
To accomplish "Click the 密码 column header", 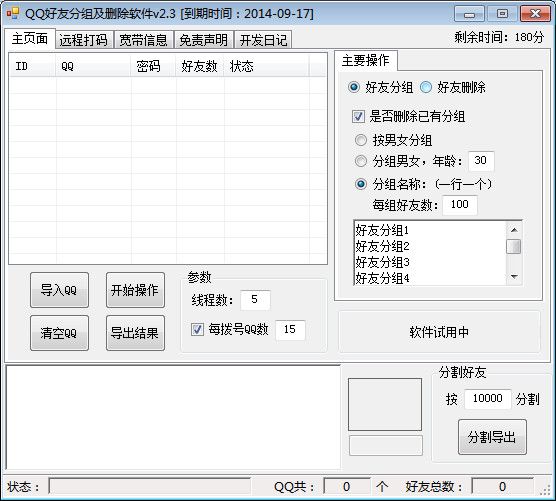I will (x=153, y=66).
